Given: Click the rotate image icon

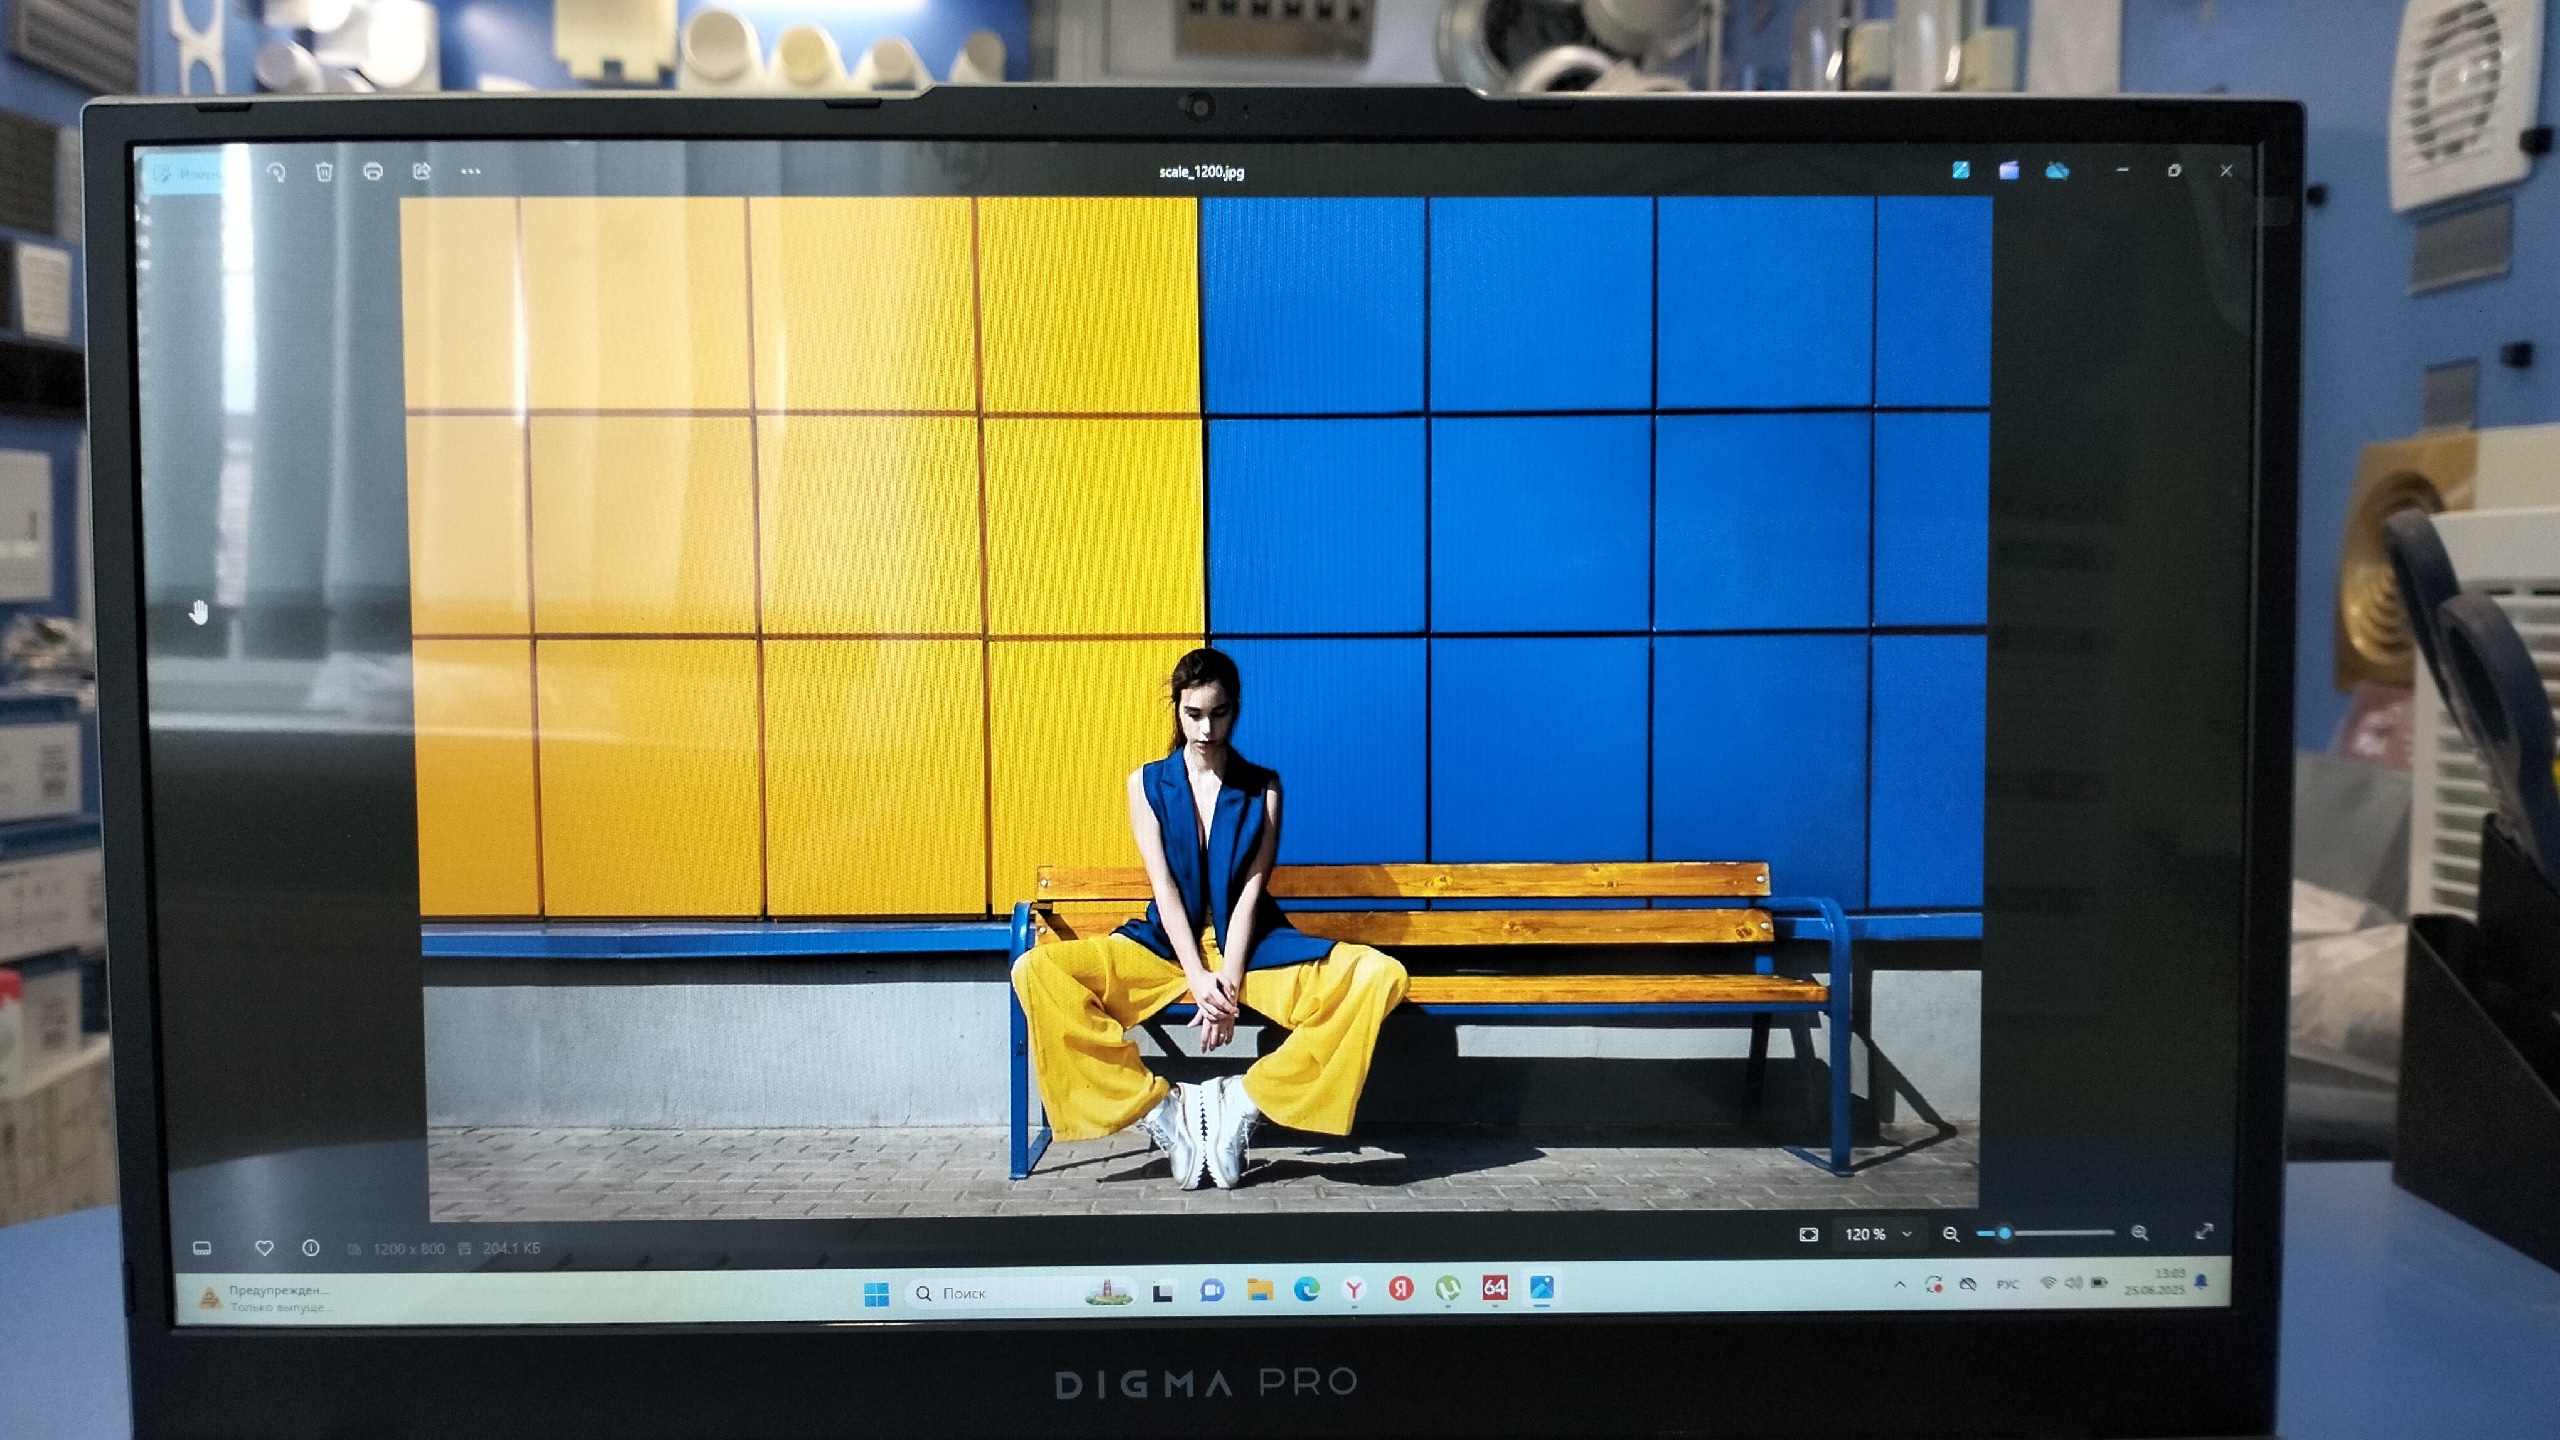Looking at the screenshot, I should [277, 172].
